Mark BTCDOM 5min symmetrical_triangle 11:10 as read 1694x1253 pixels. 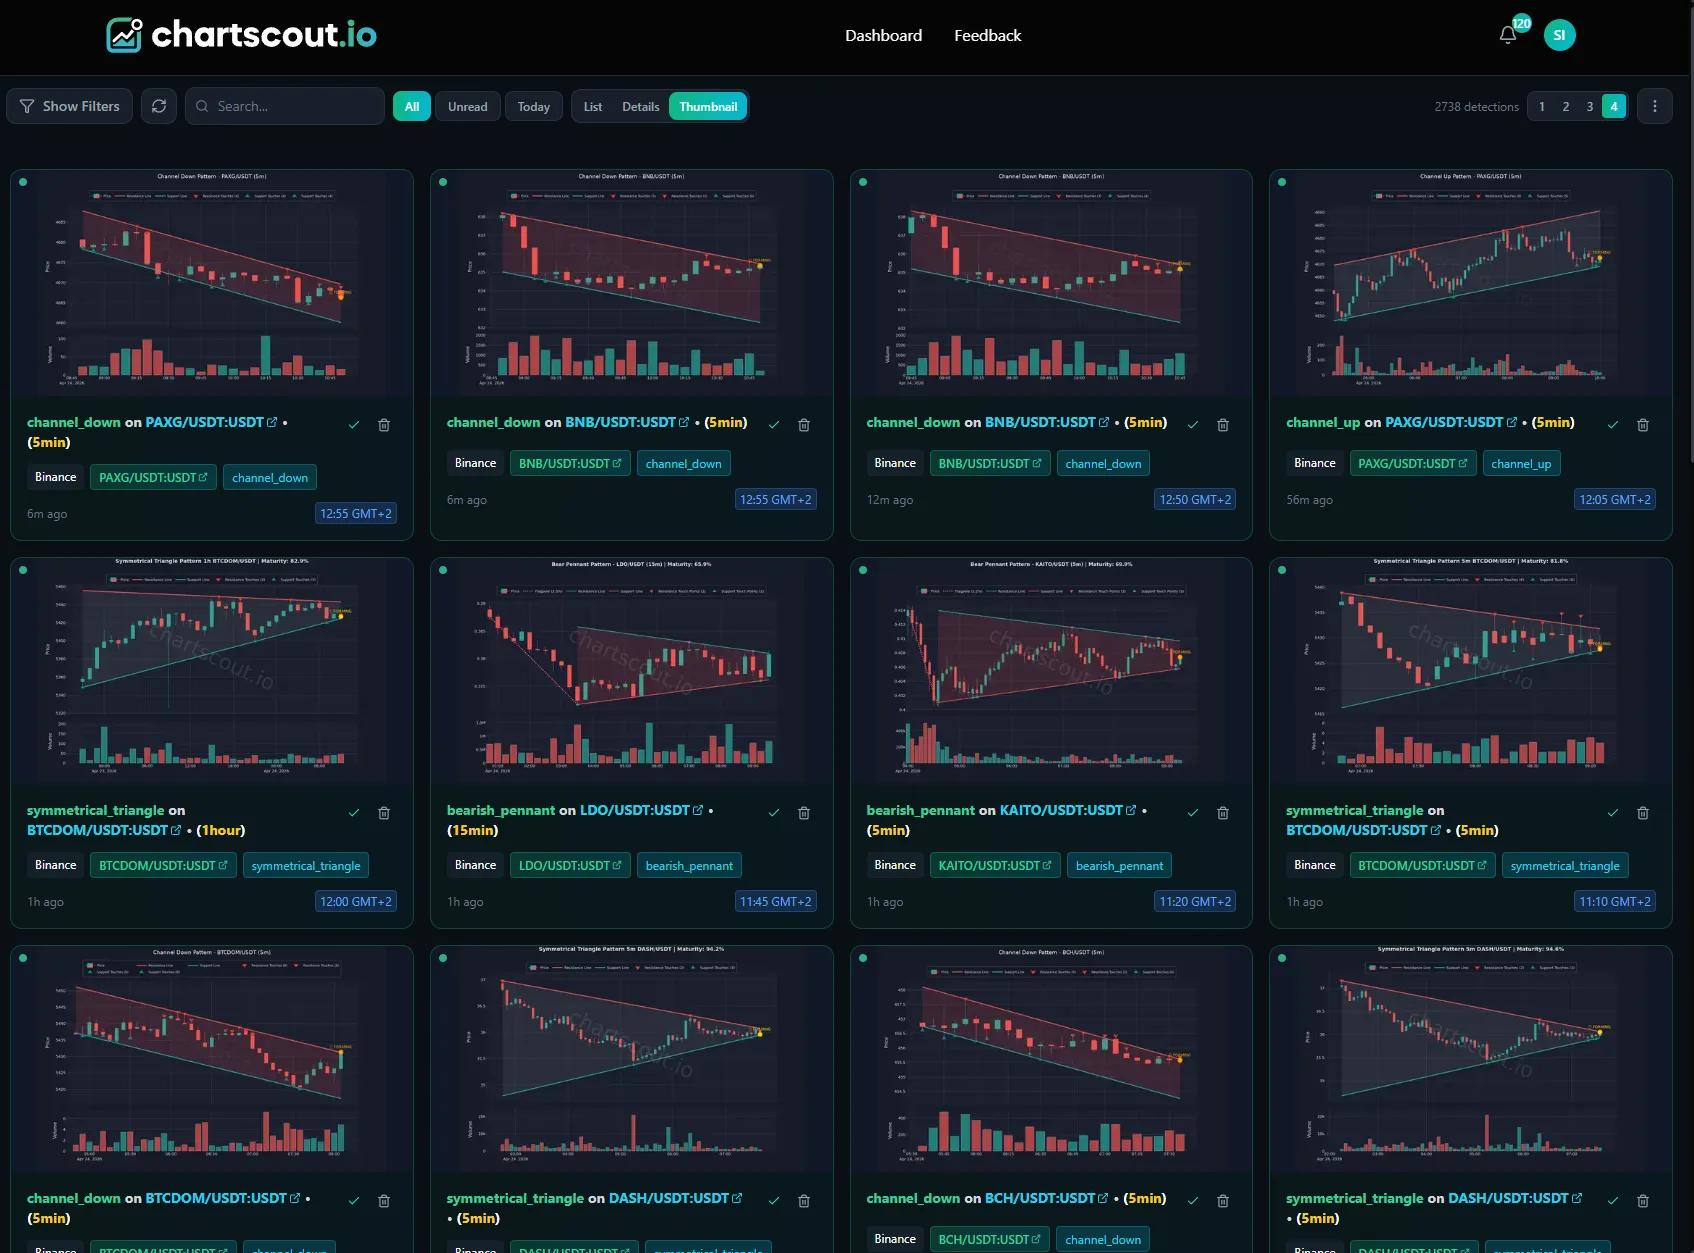[x=1613, y=813]
